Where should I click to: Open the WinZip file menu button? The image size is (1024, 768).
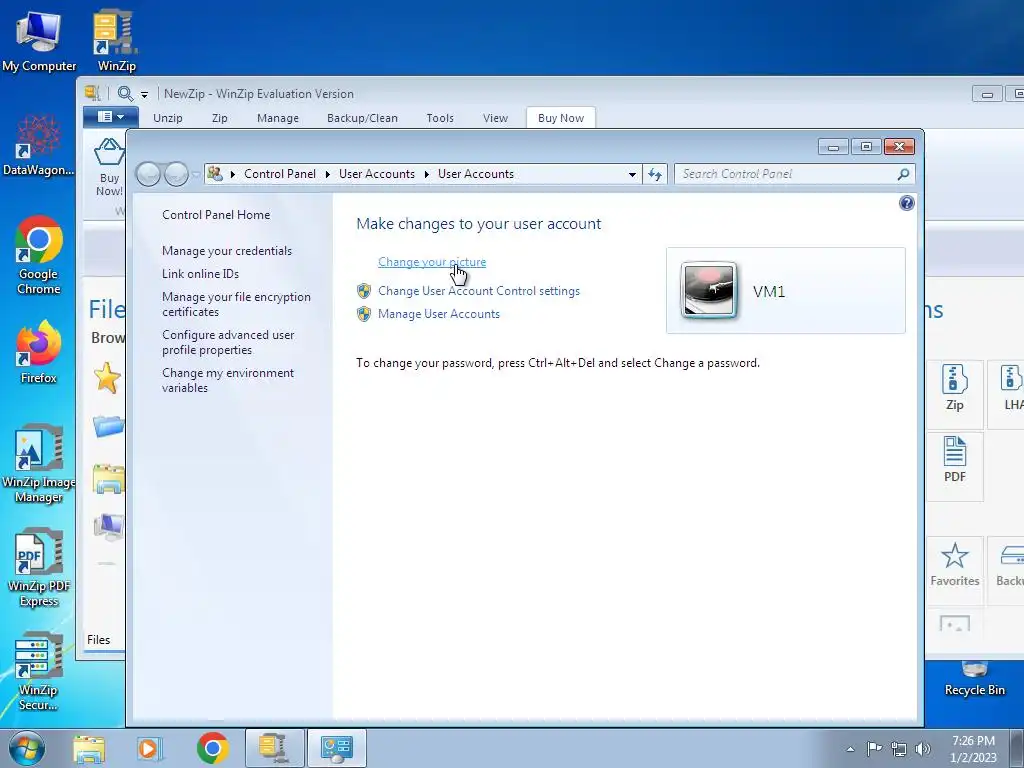[x=110, y=117]
